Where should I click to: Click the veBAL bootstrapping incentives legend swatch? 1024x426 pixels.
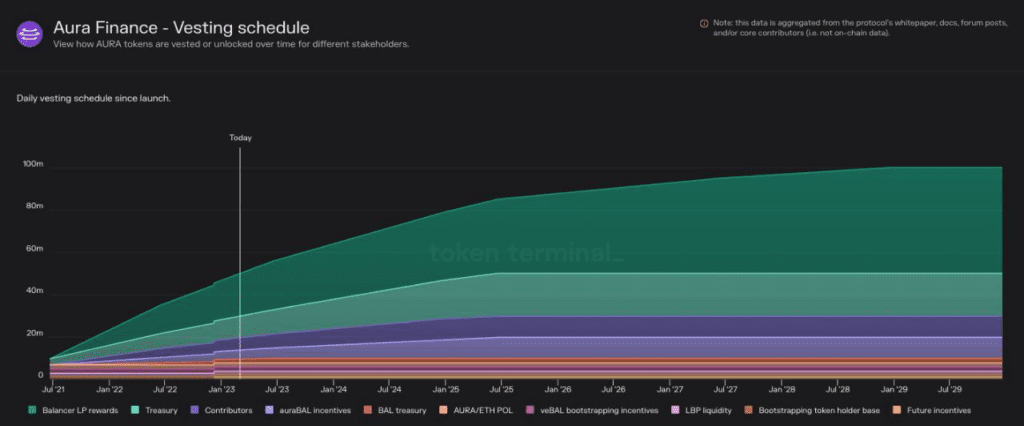point(530,410)
